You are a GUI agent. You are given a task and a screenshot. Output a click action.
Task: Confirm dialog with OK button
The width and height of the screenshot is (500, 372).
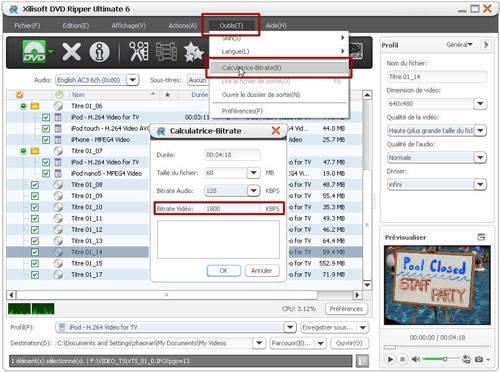(x=224, y=271)
